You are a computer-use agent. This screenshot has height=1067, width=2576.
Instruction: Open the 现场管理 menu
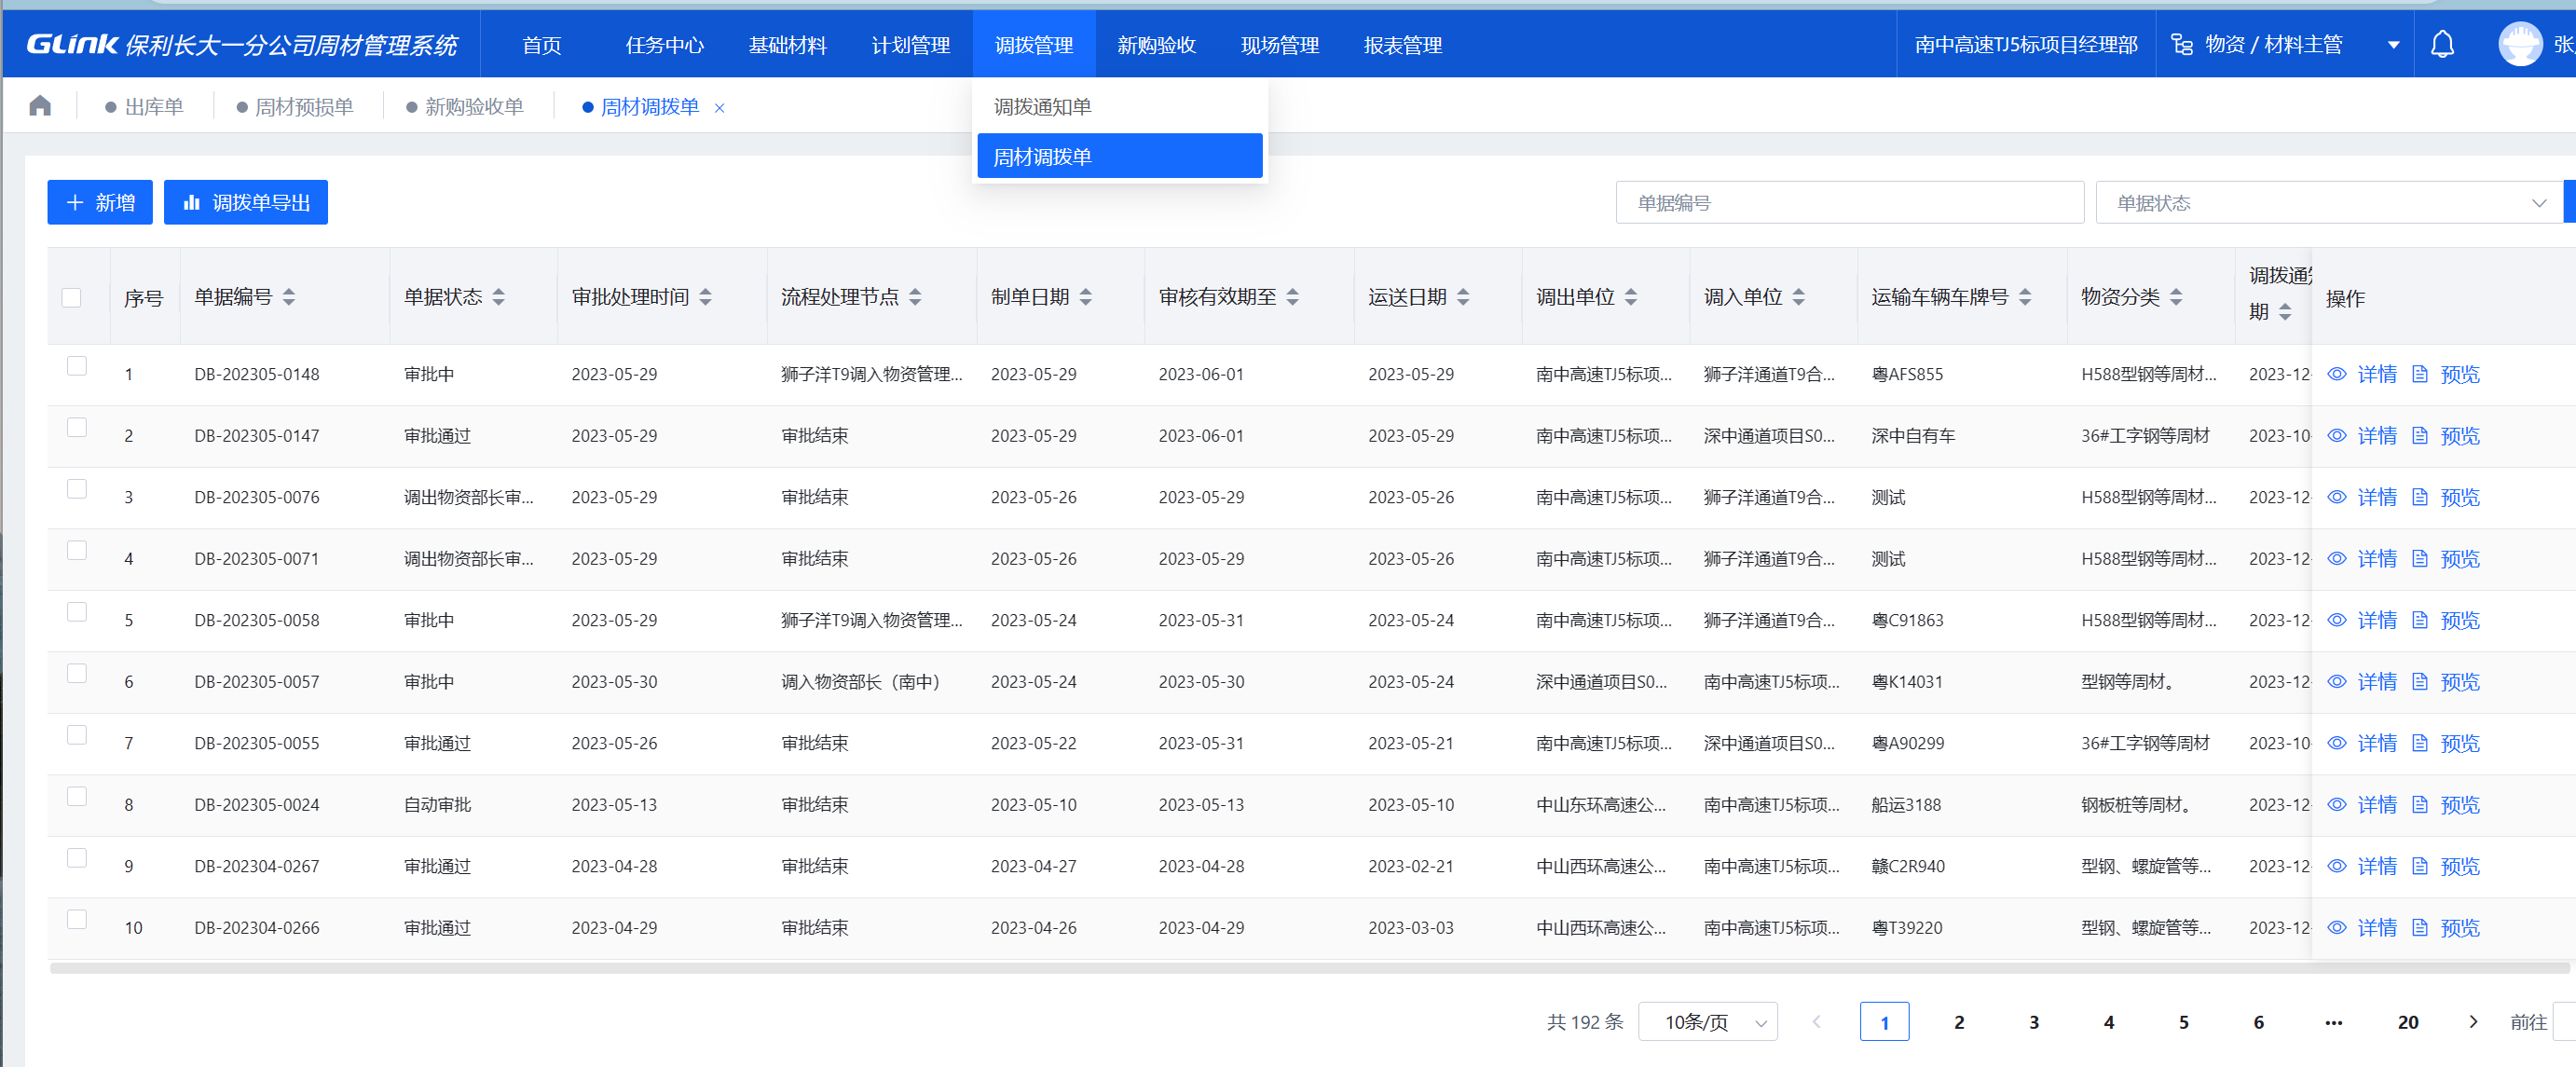[1280, 45]
